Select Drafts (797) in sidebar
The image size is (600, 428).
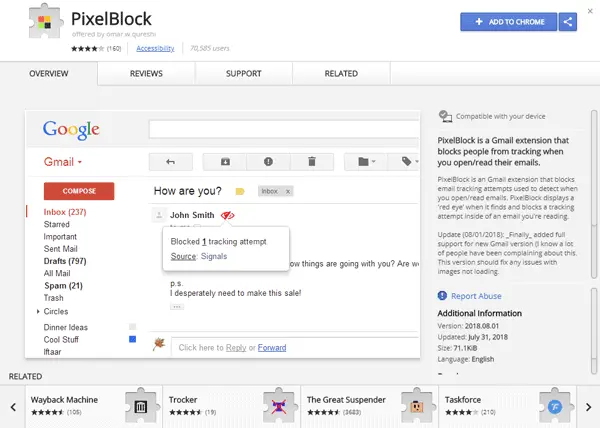pyautogui.click(x=65, y=261)
